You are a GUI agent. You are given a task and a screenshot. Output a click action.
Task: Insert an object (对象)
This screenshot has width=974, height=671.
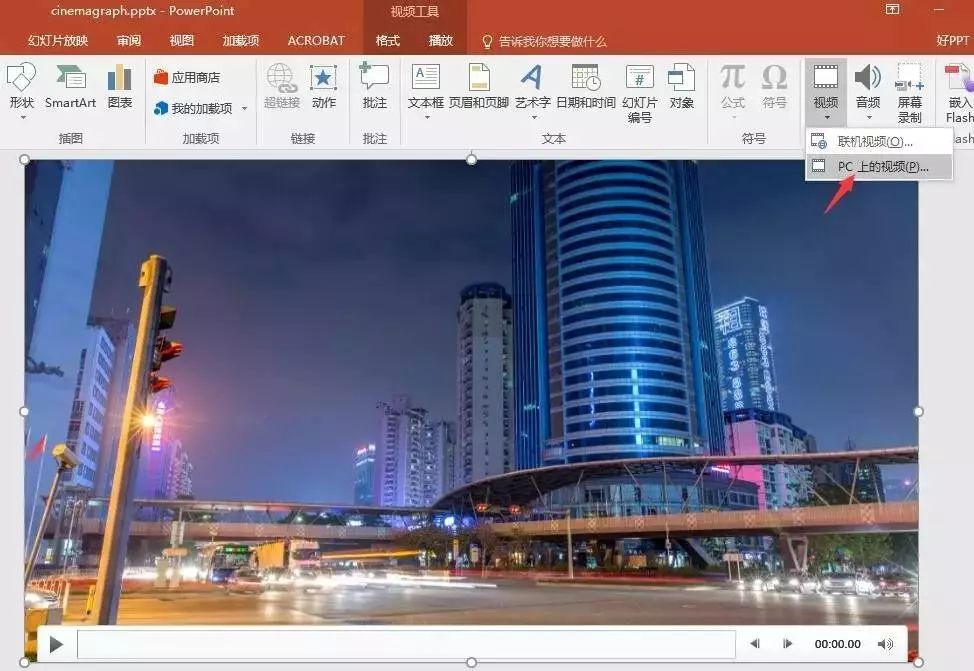coord(681,87)
